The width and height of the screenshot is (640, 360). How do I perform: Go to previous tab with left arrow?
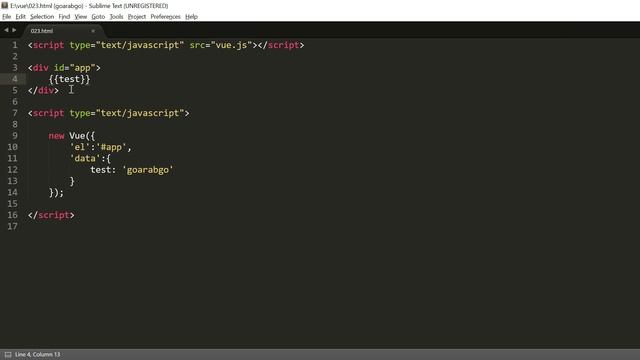6,30
